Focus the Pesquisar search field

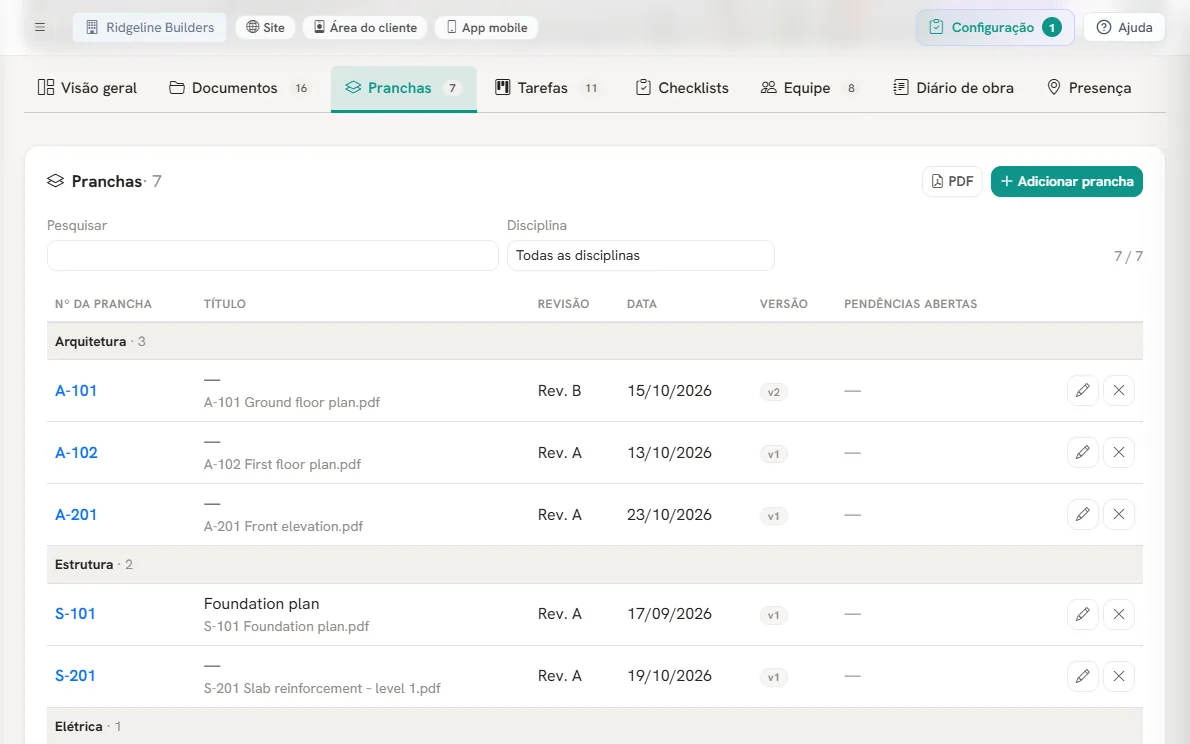(x=272, y=256)
